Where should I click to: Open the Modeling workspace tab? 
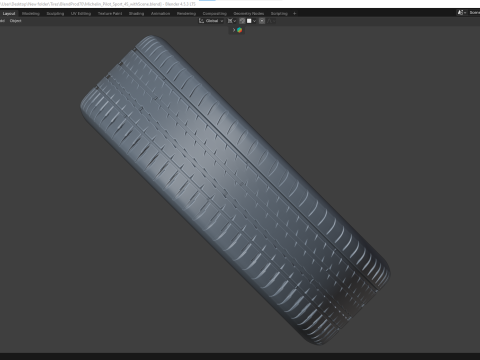[31, 14]
